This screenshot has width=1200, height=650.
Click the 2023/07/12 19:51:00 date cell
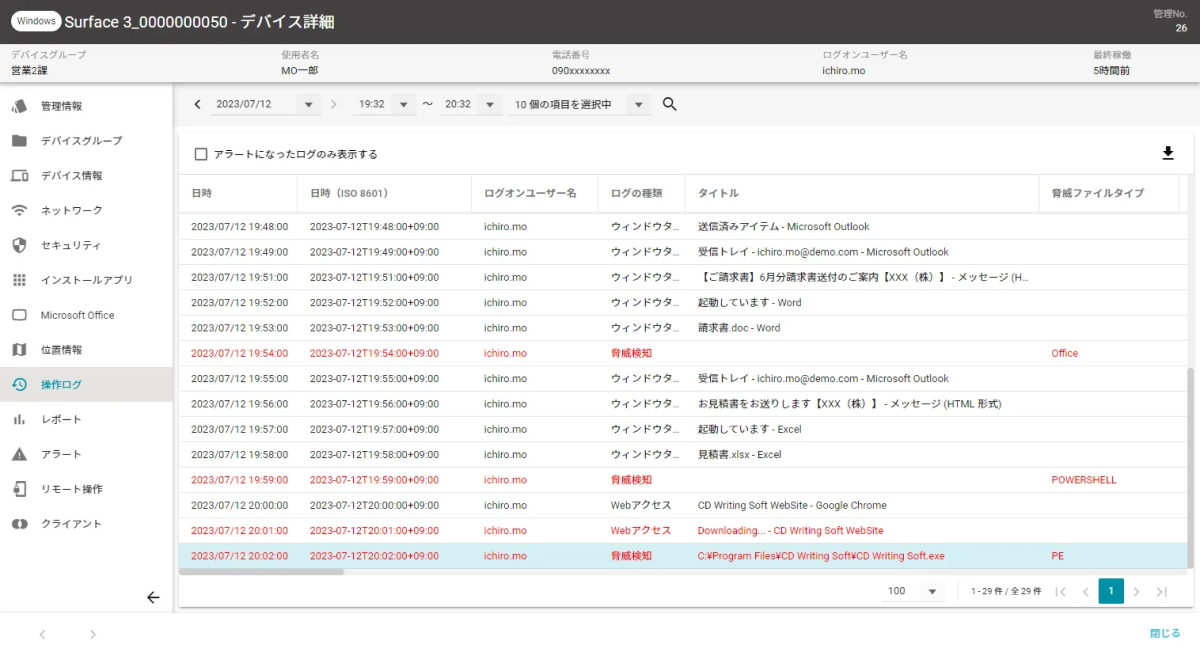(239, 277)
